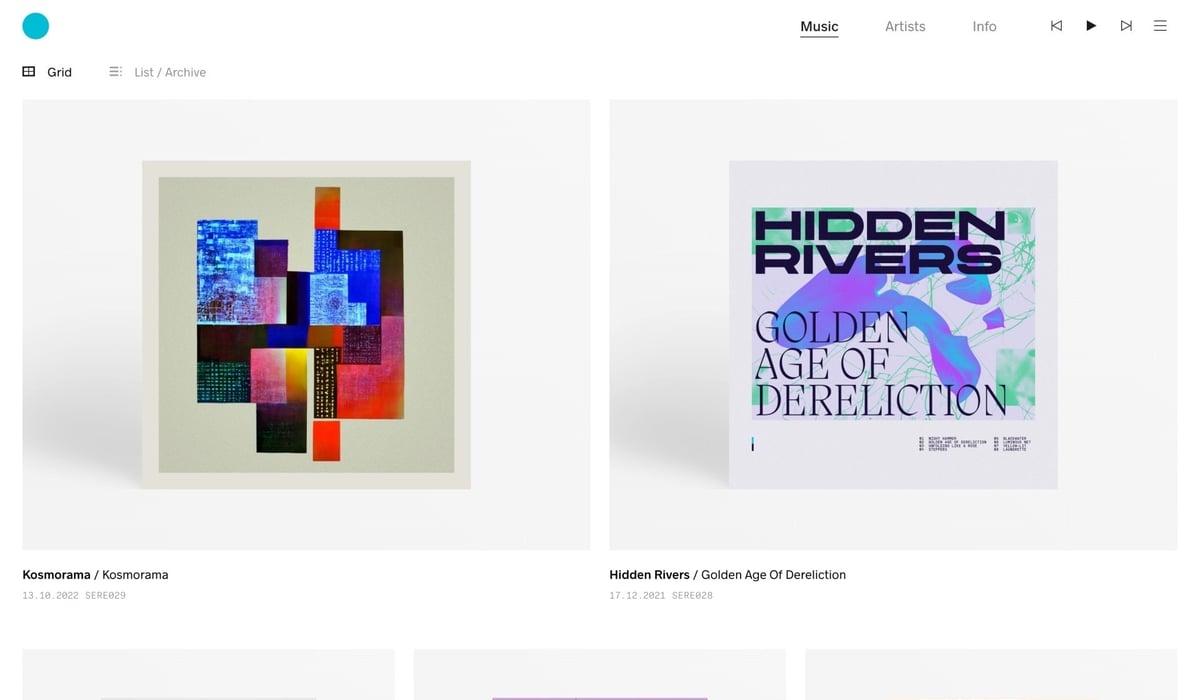The width and height of the screenshot is (1200, 700).
Task: Skip to next track
Action: 1126,26
